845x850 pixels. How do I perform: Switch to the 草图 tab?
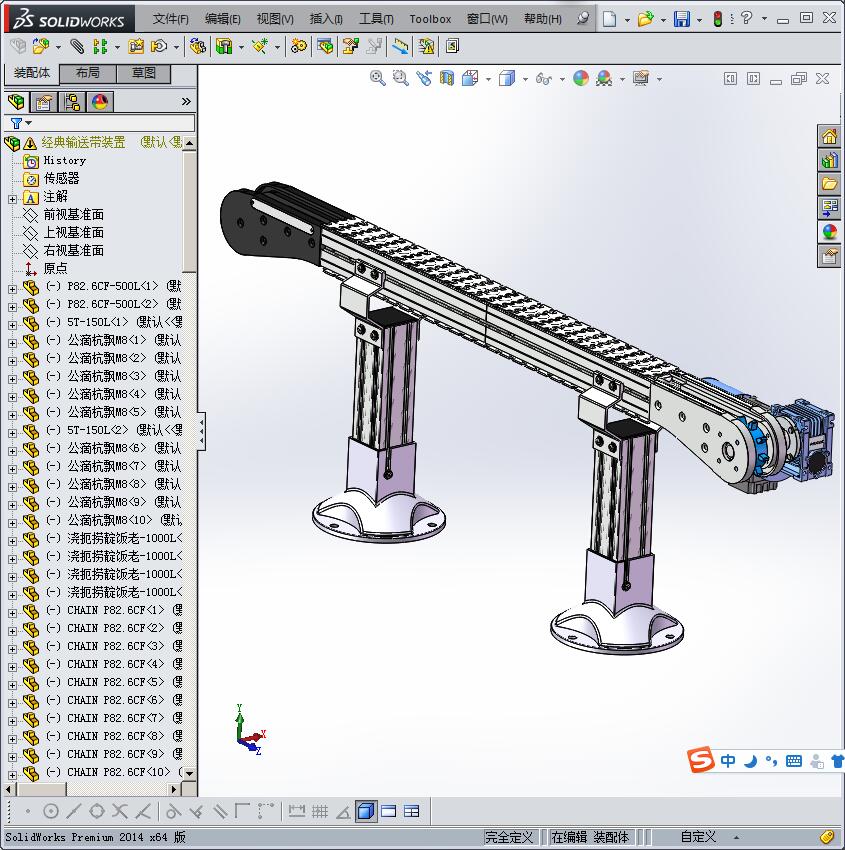click(144, 73)
